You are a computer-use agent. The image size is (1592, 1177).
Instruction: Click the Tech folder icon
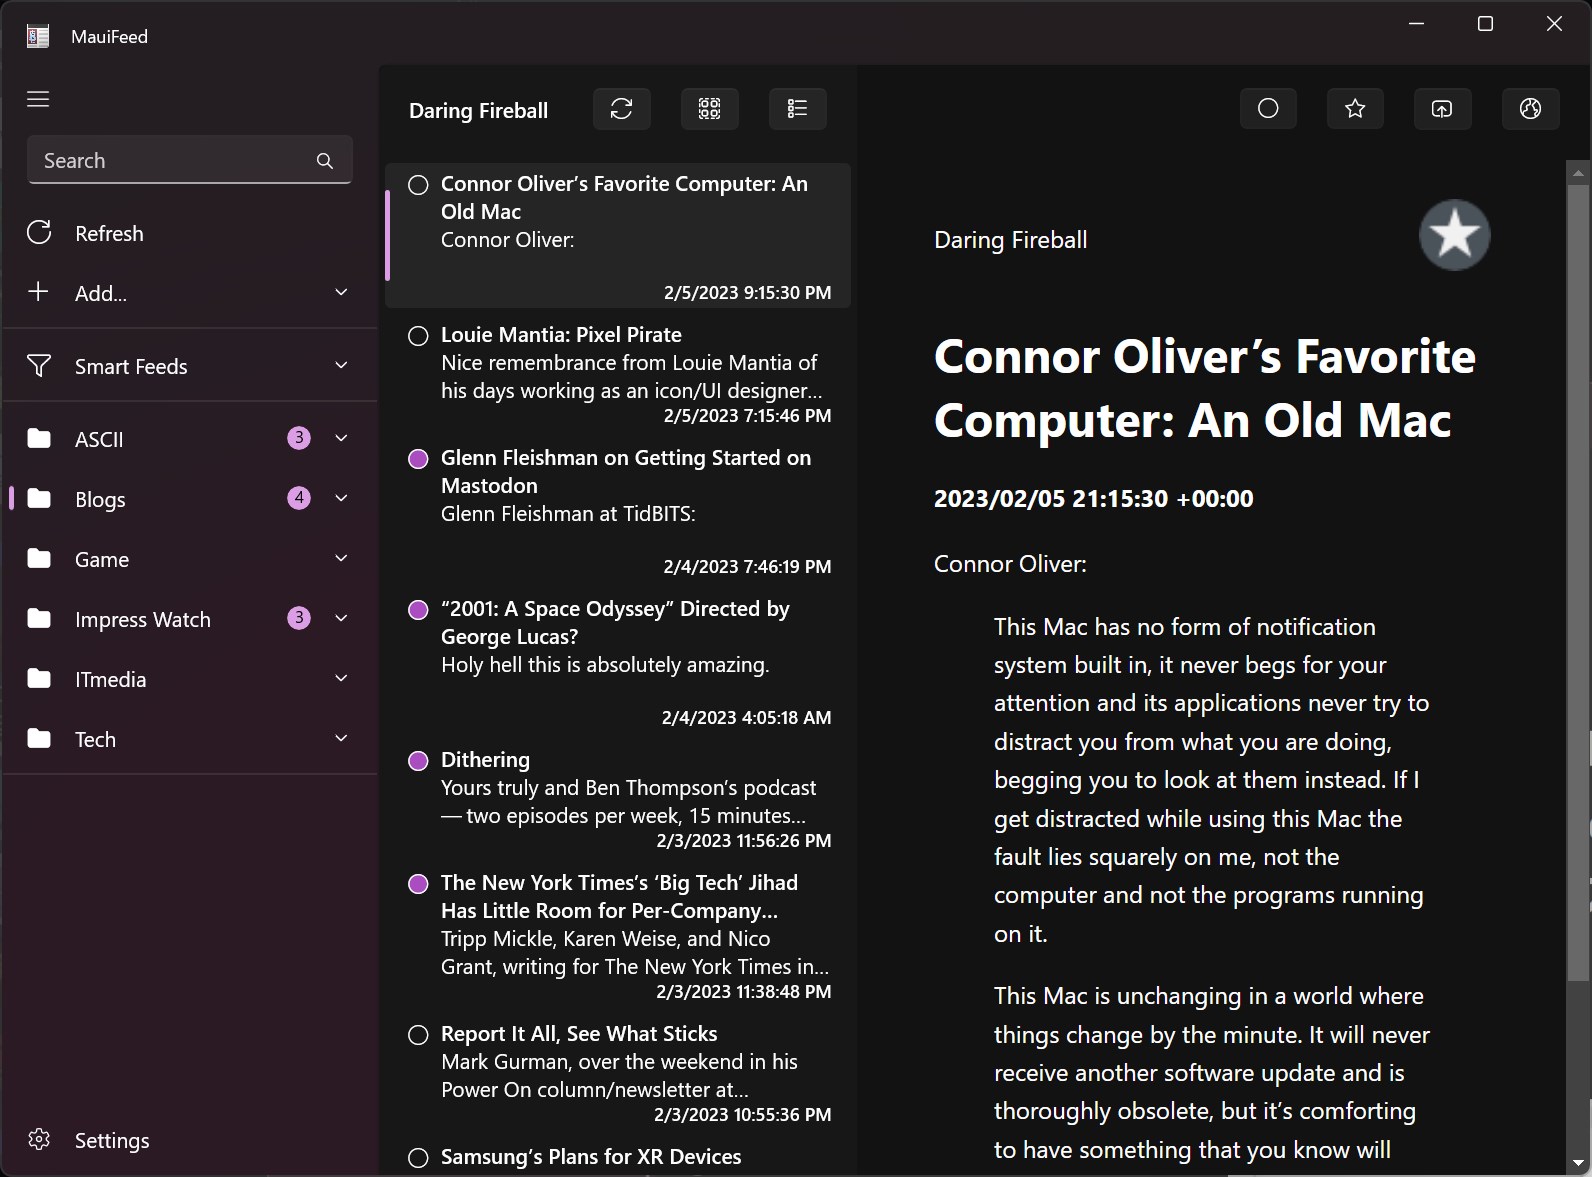(39, 739)
